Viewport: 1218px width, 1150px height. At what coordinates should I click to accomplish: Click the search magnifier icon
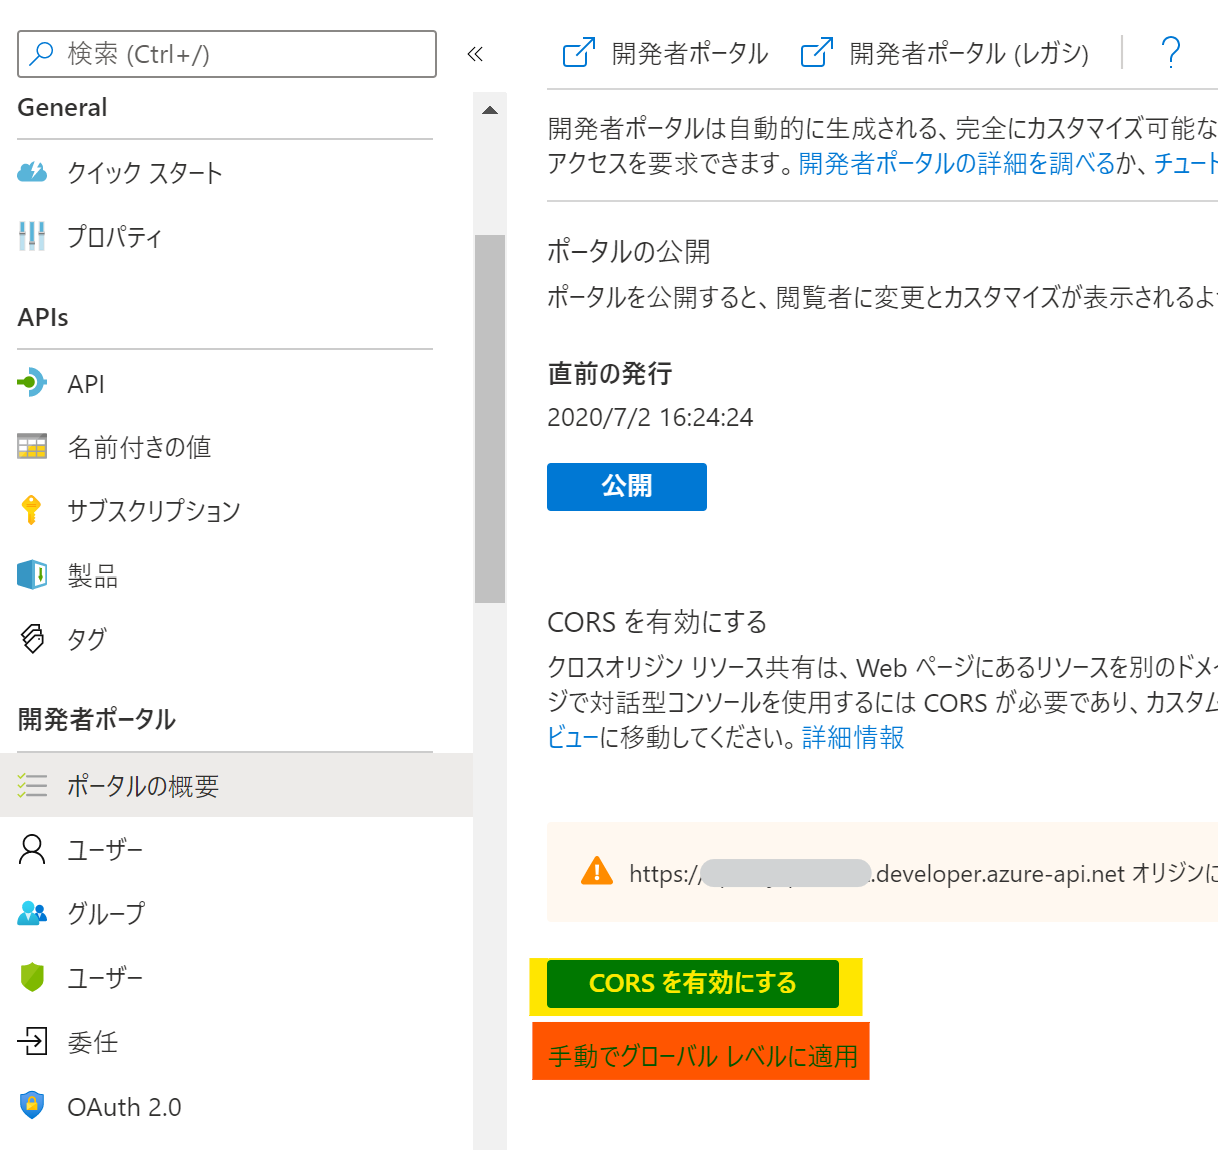pyautogui.click(x=41, y=53)
